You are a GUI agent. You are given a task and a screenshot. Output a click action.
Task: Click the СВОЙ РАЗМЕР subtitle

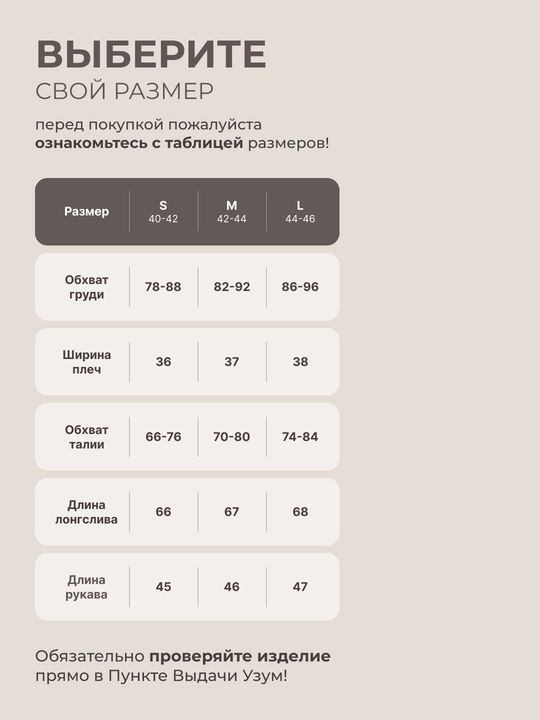[x=124, y=91]
